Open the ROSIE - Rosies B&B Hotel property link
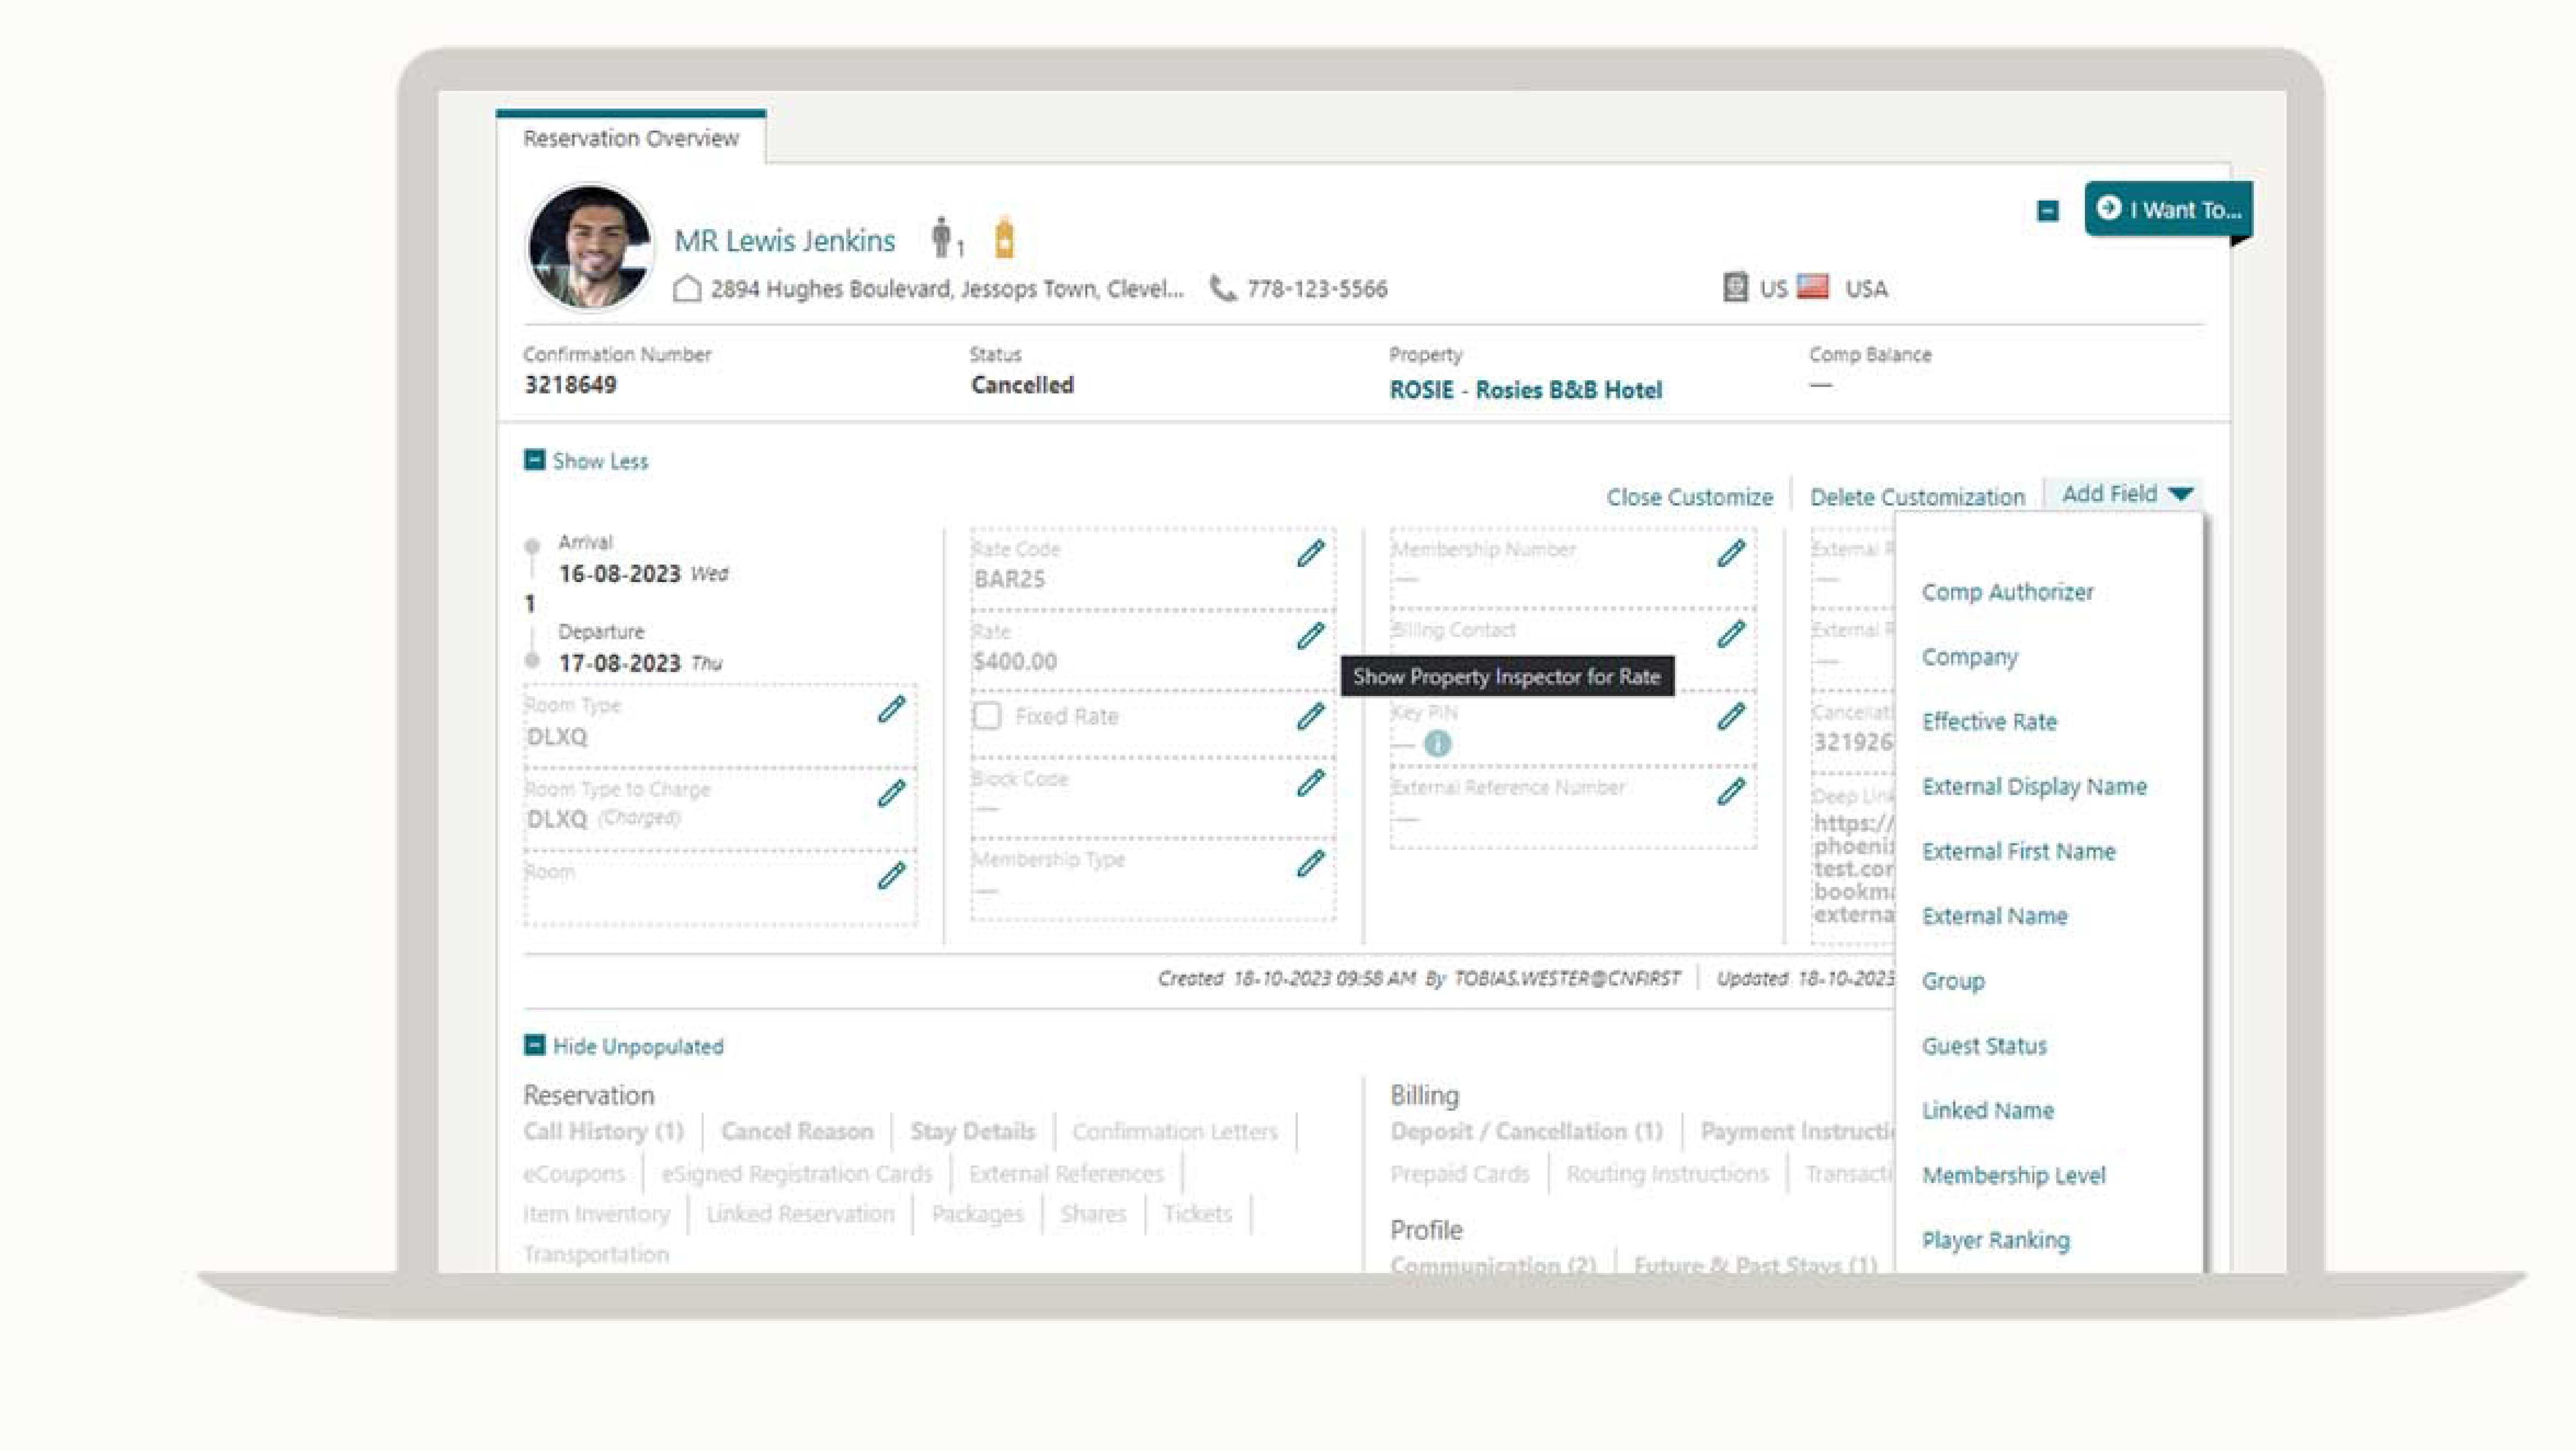The width and height of the screenshot is (2576, 1450). [1525, 390]
